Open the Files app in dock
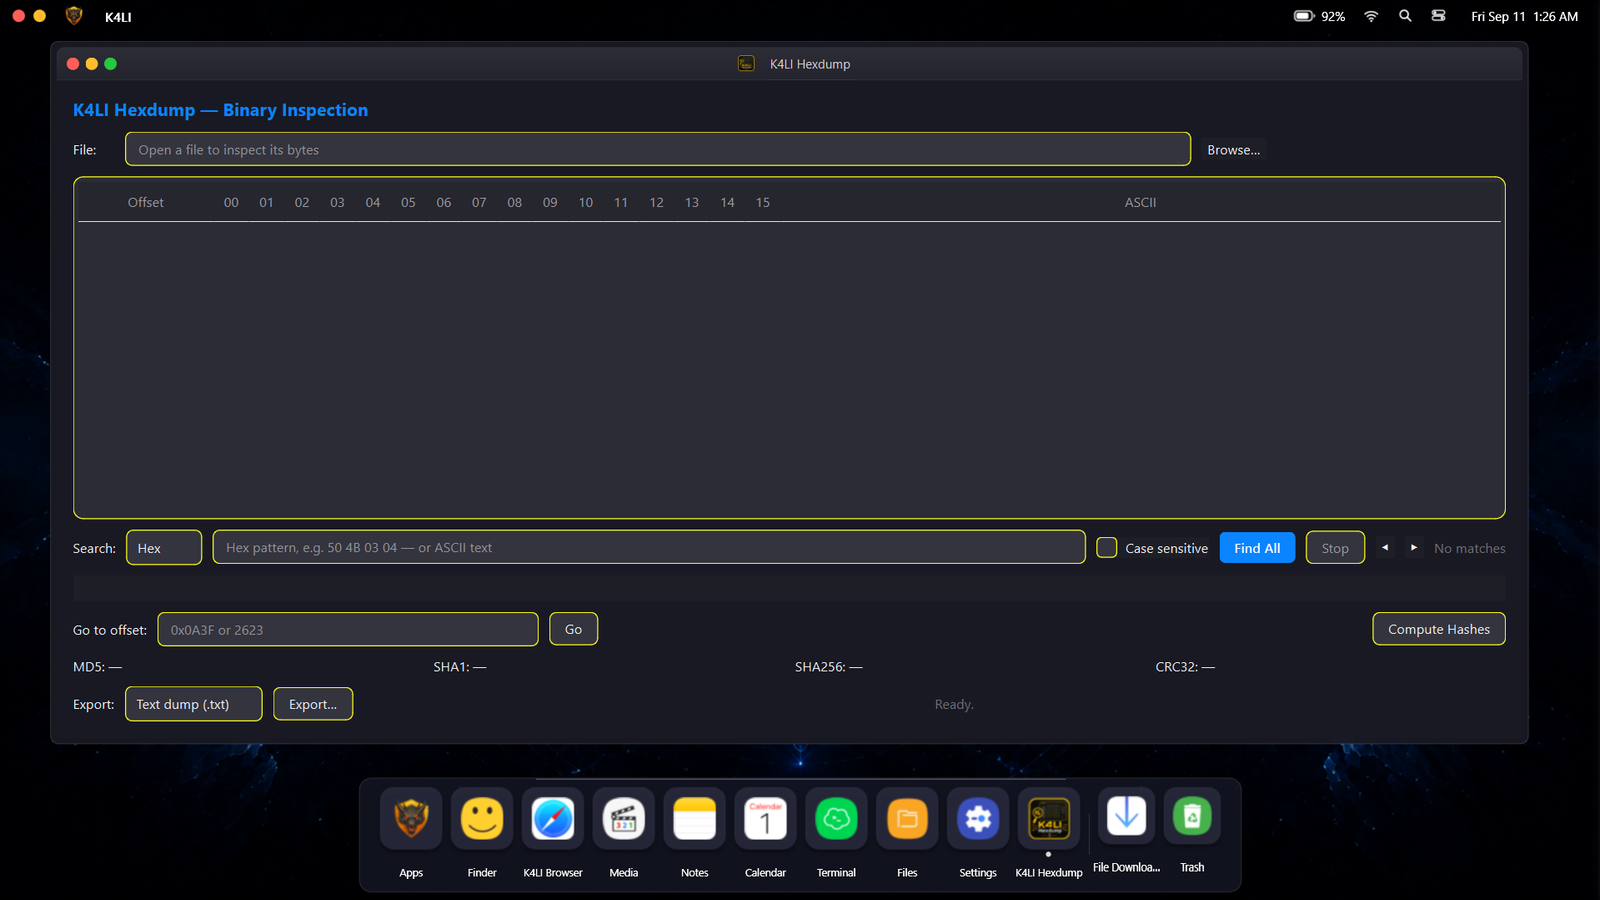The image size is (1600, 900). coord(907,819)
